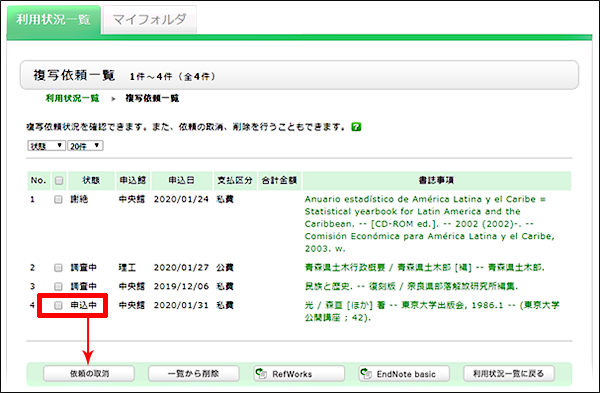The image size is (600, 393).
Task: Check the box for row 3 dated 2019/12/06
Action: point(58,286)
